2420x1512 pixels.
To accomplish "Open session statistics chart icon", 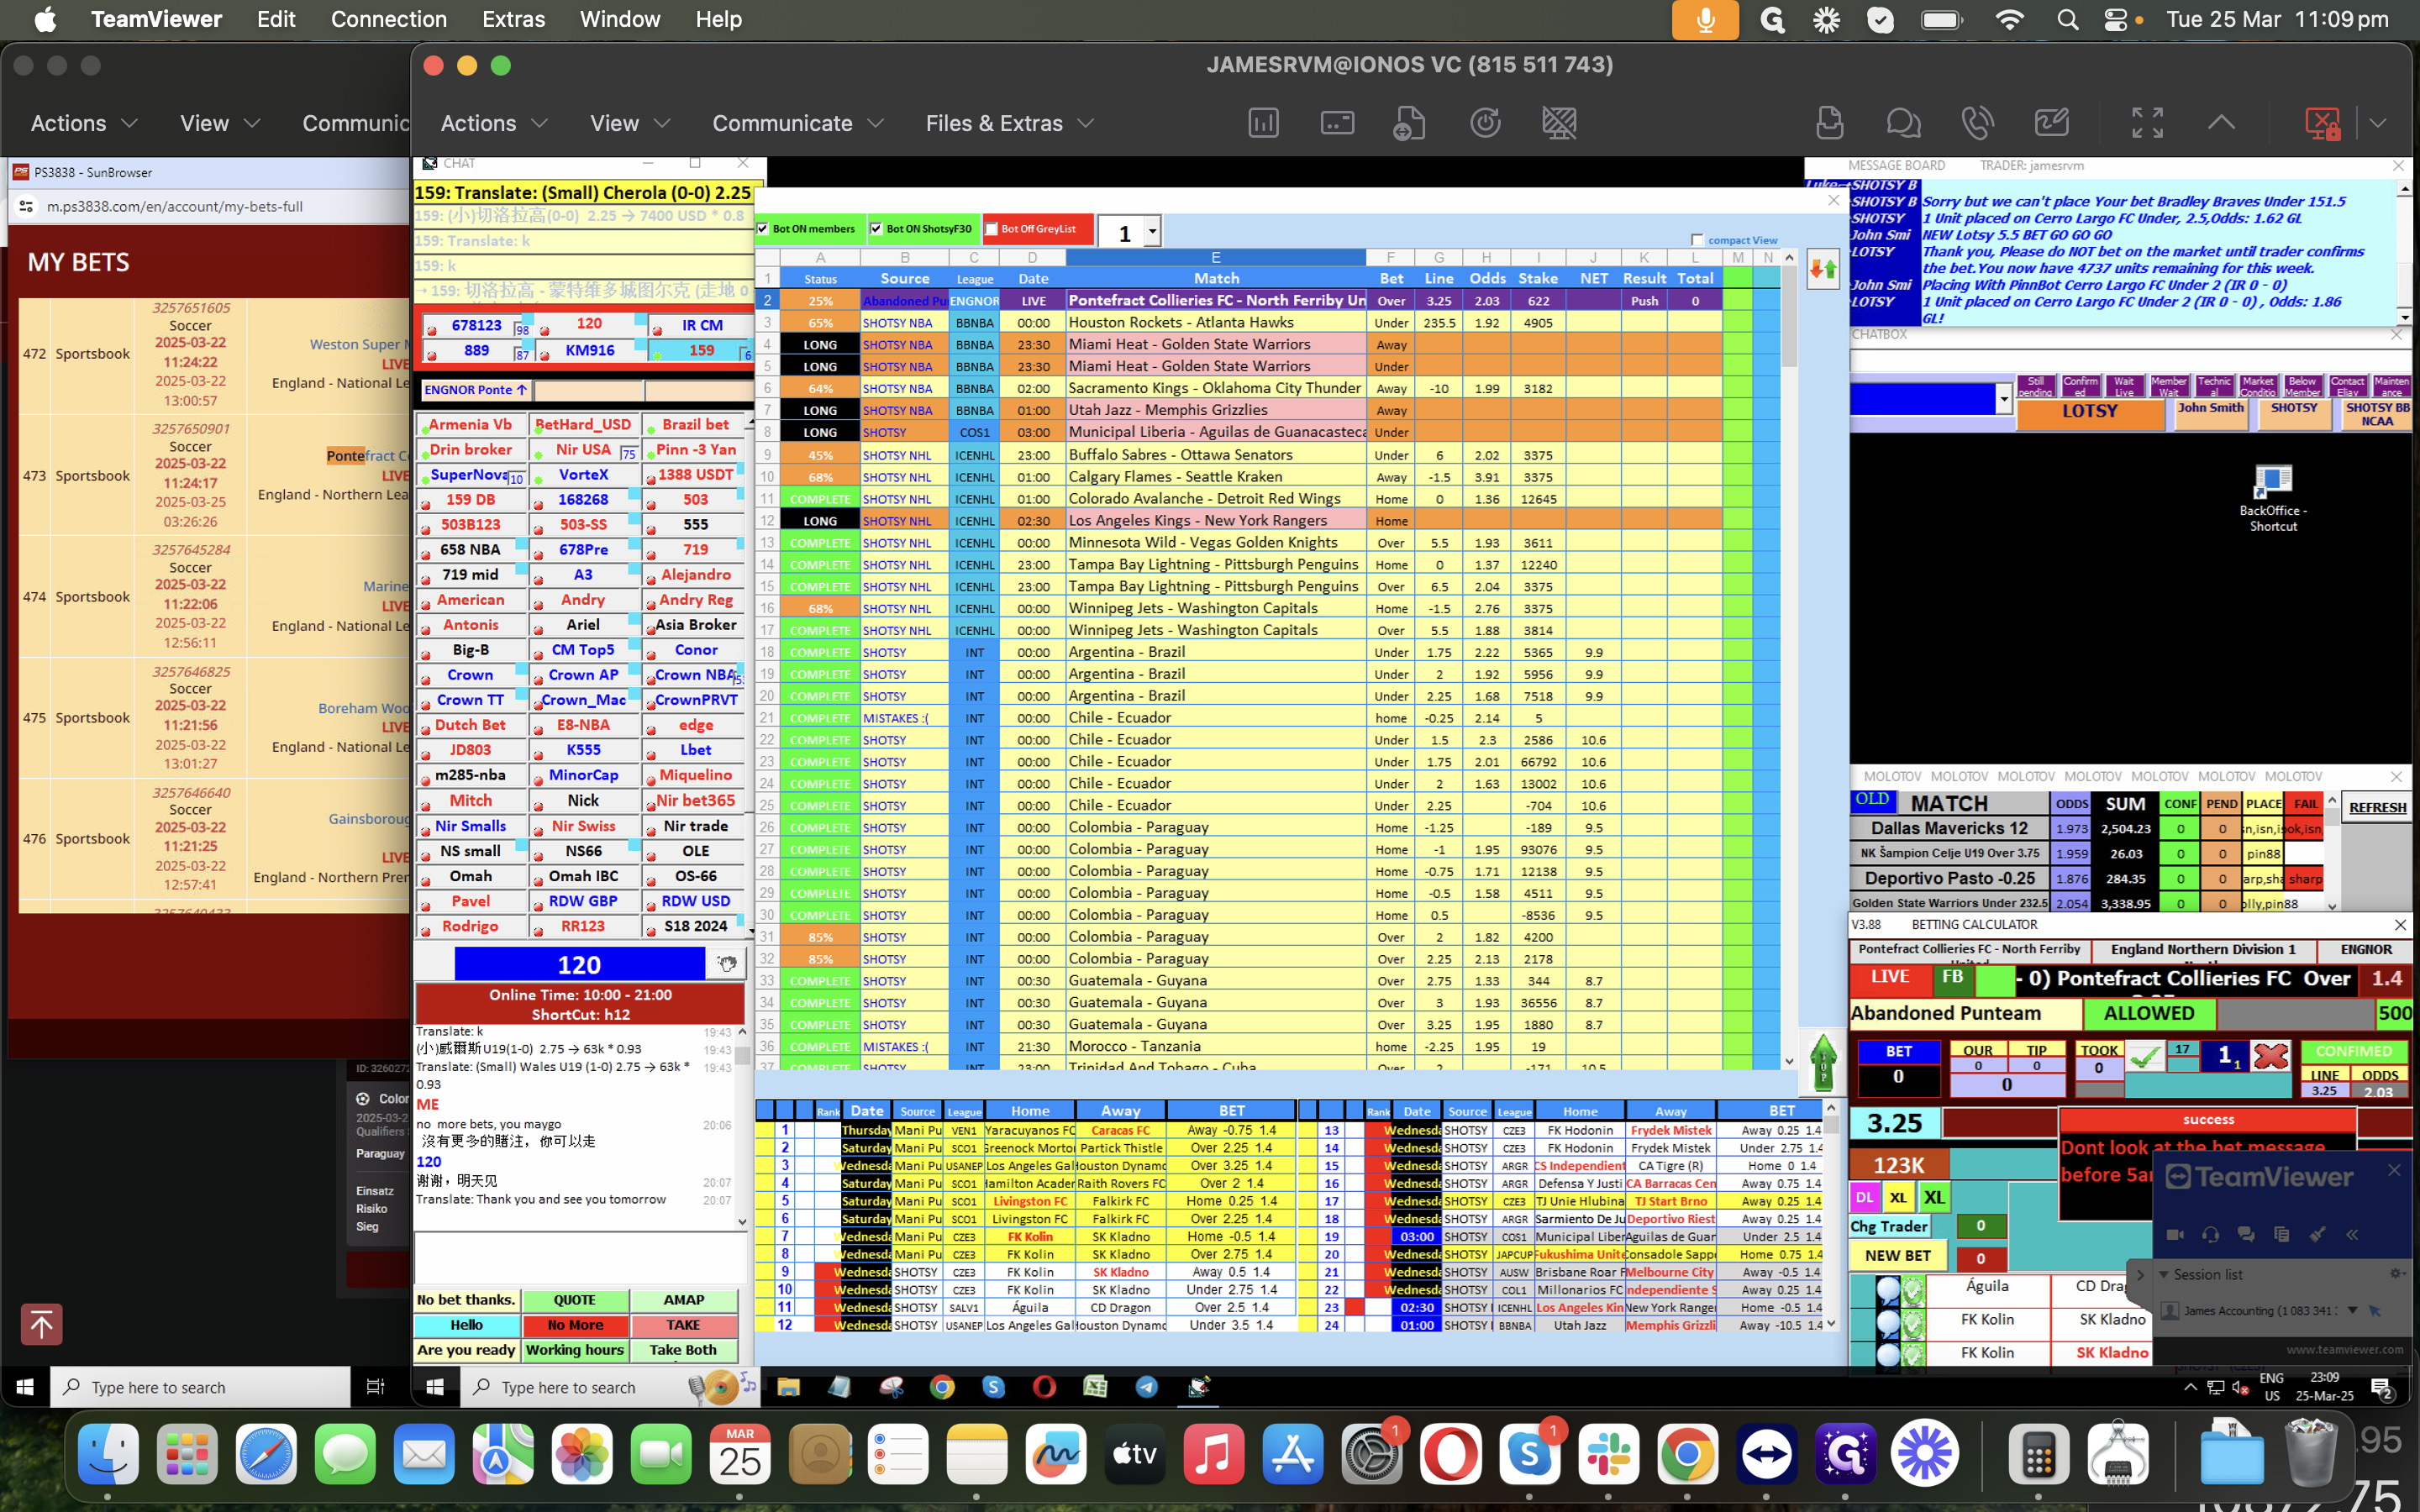I will [x=1263, y=123].
